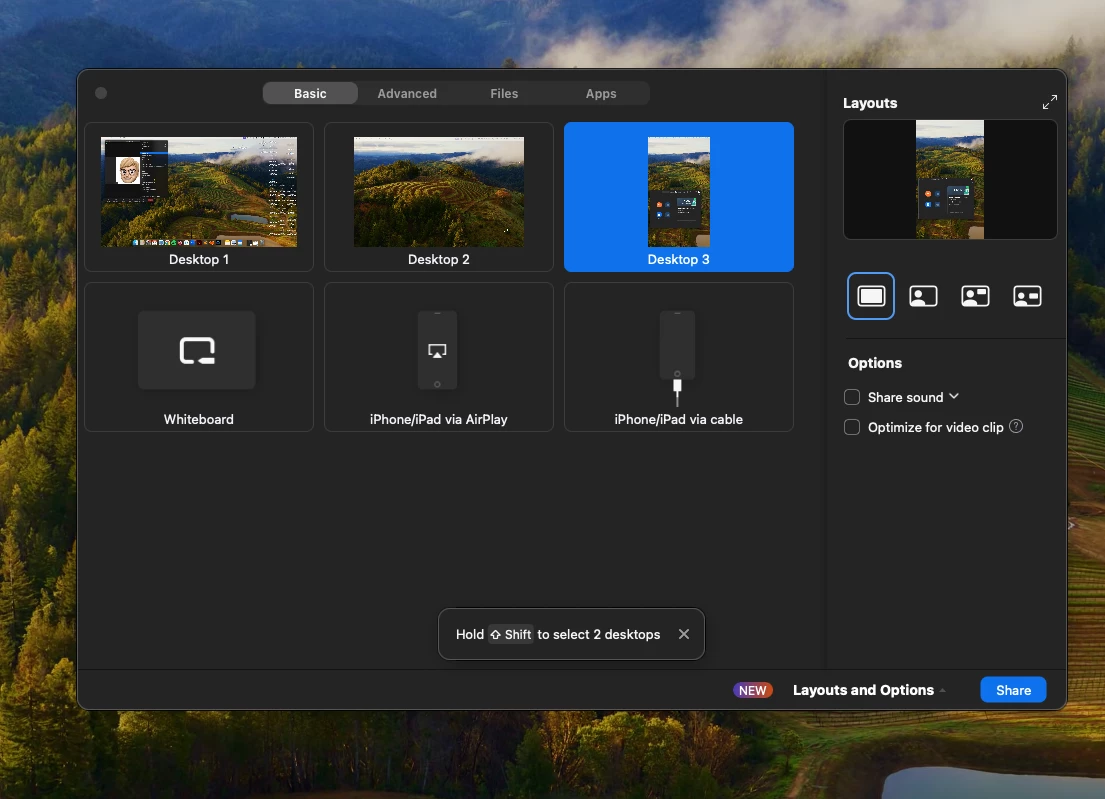Choose the video-beside-content bars layout icon
Screen dimensions: 1105x799
(x=1027, y=296)
